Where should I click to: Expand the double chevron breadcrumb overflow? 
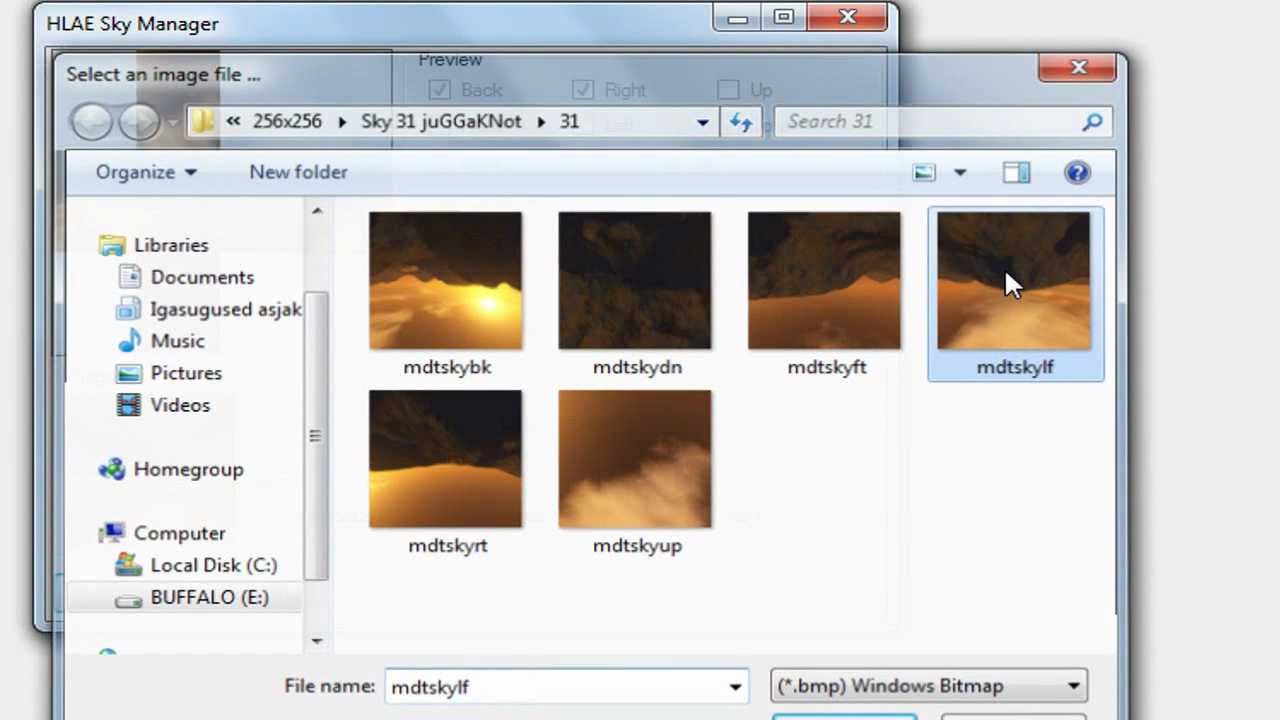click(233, 122)
